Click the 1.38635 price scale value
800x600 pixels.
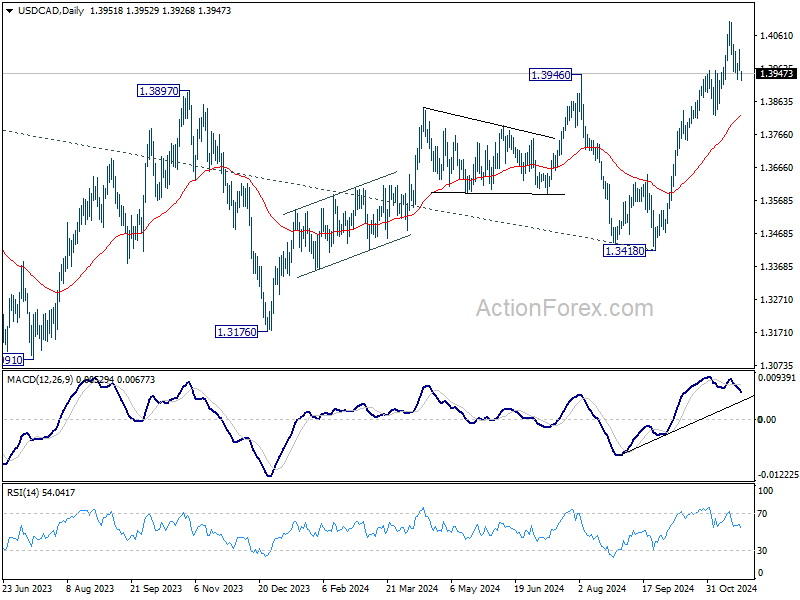[x=777, y=102]
